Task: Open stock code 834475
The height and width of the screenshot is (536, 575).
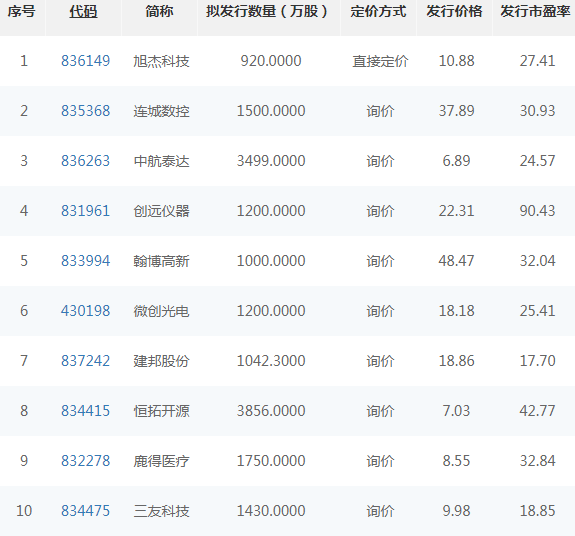Action: click(85, 511)
